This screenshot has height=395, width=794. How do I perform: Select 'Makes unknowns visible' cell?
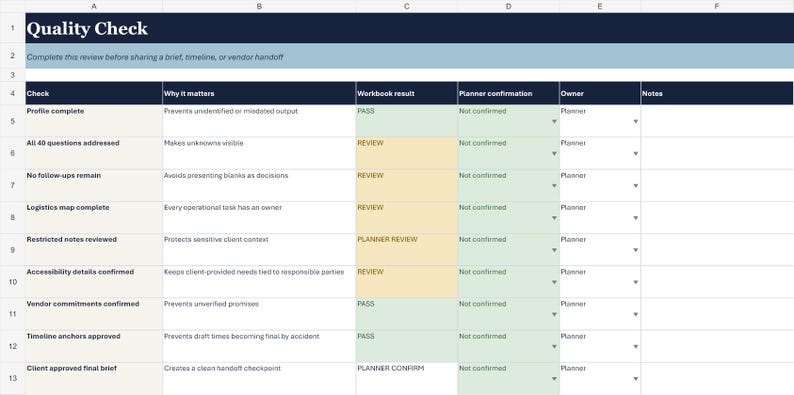(259, 153)
